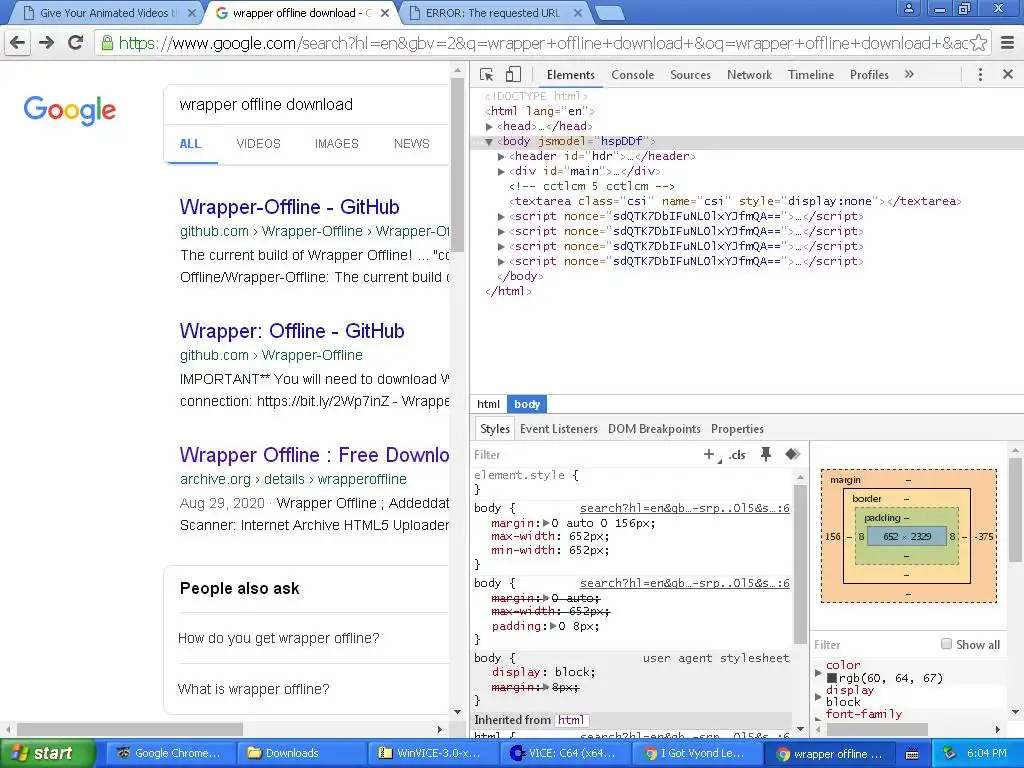This screenshot has height=768, width=1024.
Task: Open Wrapper: Offline - GitHub result
Action: coord(292,331)
